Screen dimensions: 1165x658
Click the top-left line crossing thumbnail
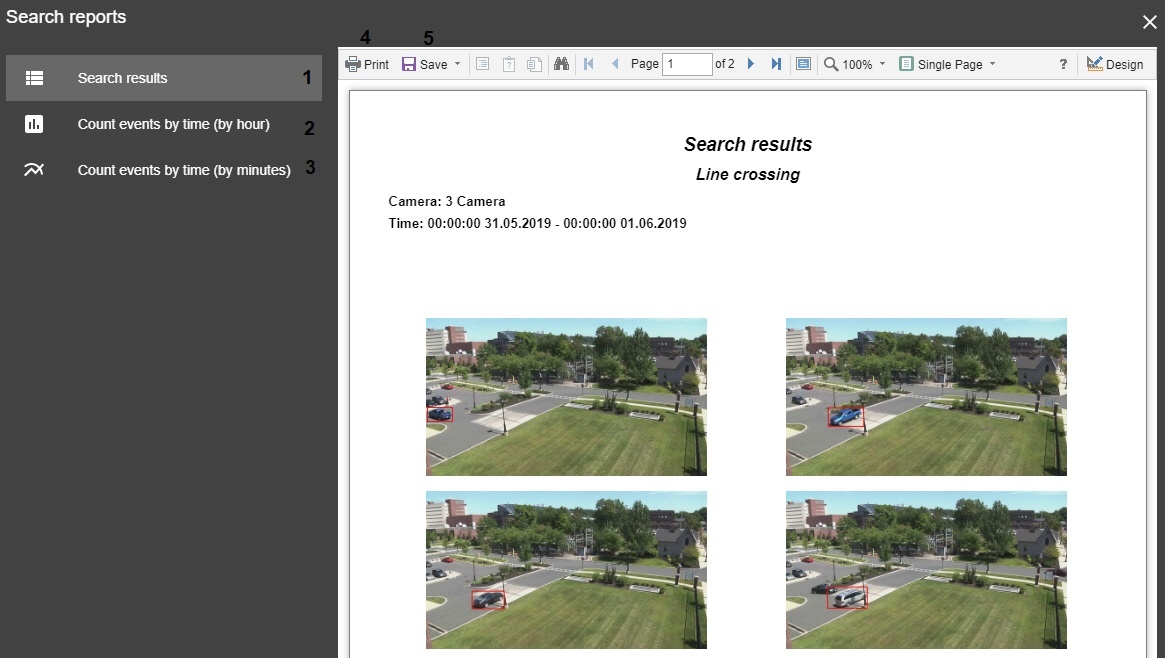tap(566, 396)
